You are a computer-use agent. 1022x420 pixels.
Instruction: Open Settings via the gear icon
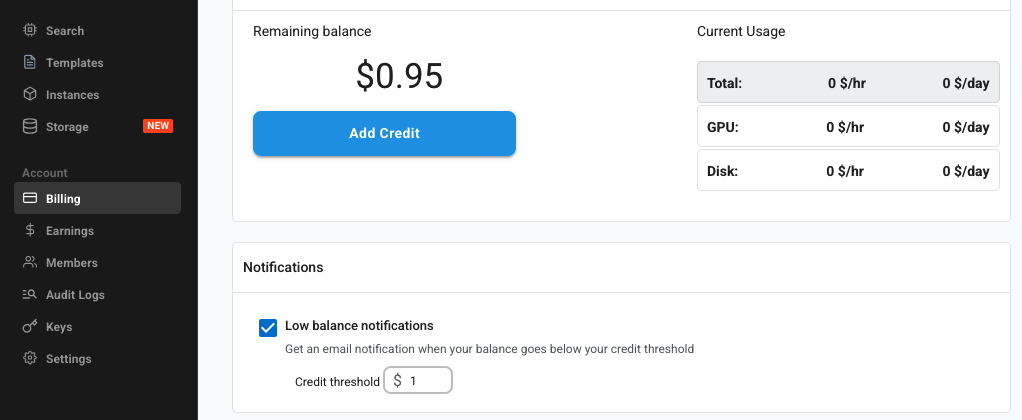[x=30, y=359]
